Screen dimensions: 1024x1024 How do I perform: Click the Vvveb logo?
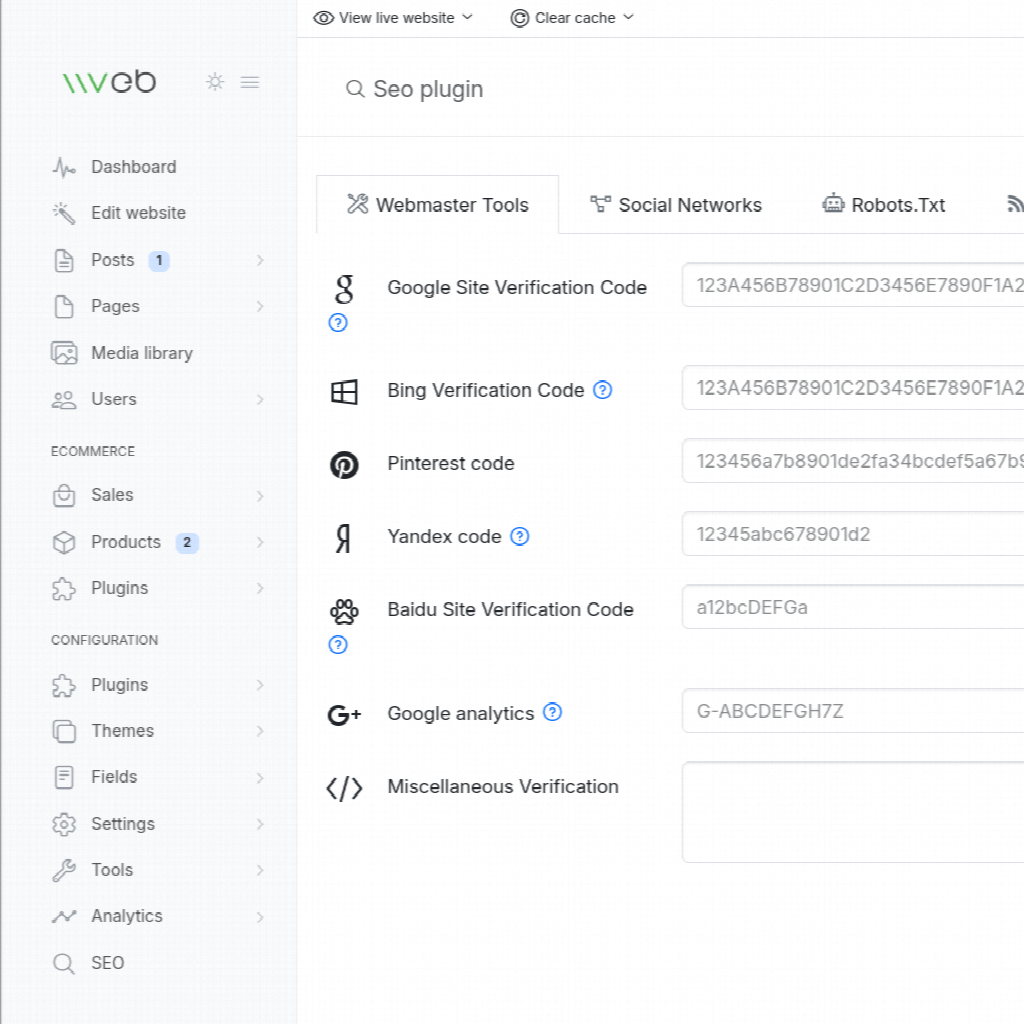(x=109, y=82)
